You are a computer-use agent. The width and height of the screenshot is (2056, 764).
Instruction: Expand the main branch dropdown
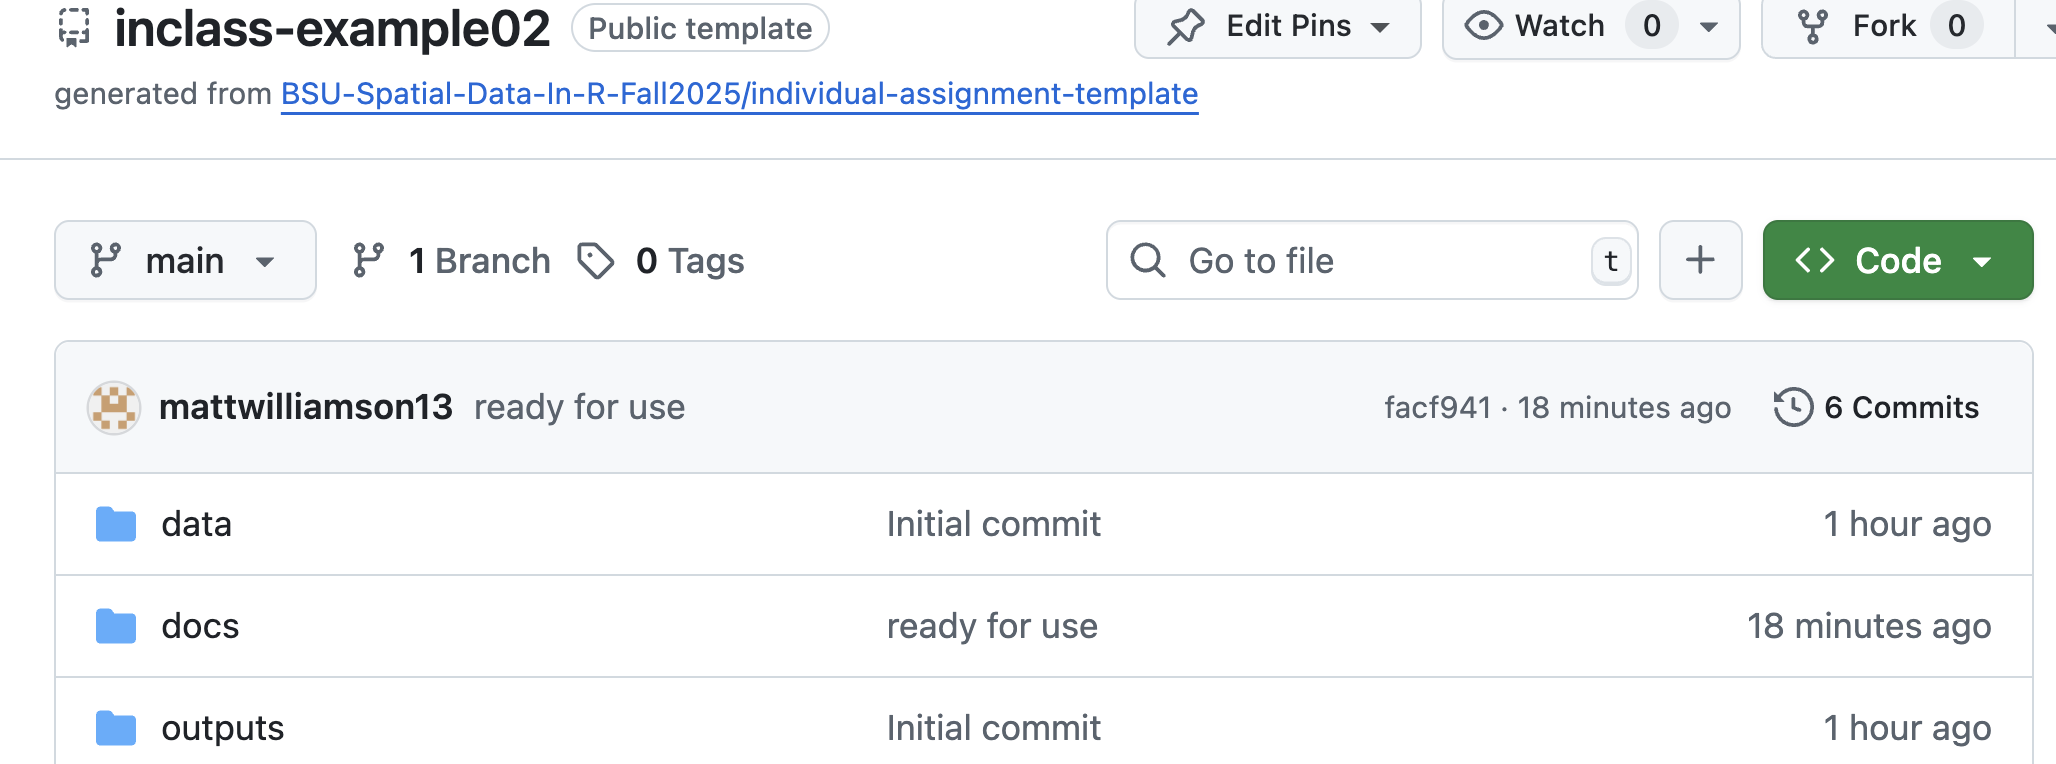pos(186,260)
